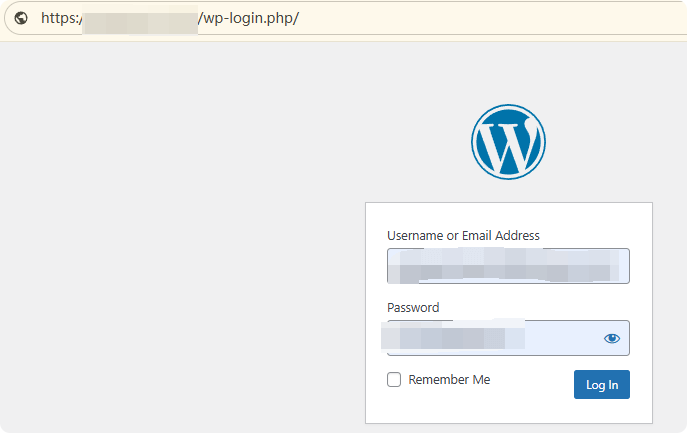Click the blurred text in the username field
Screen dimensions: 687x433
pyautogui.click(x=500, y=267)
